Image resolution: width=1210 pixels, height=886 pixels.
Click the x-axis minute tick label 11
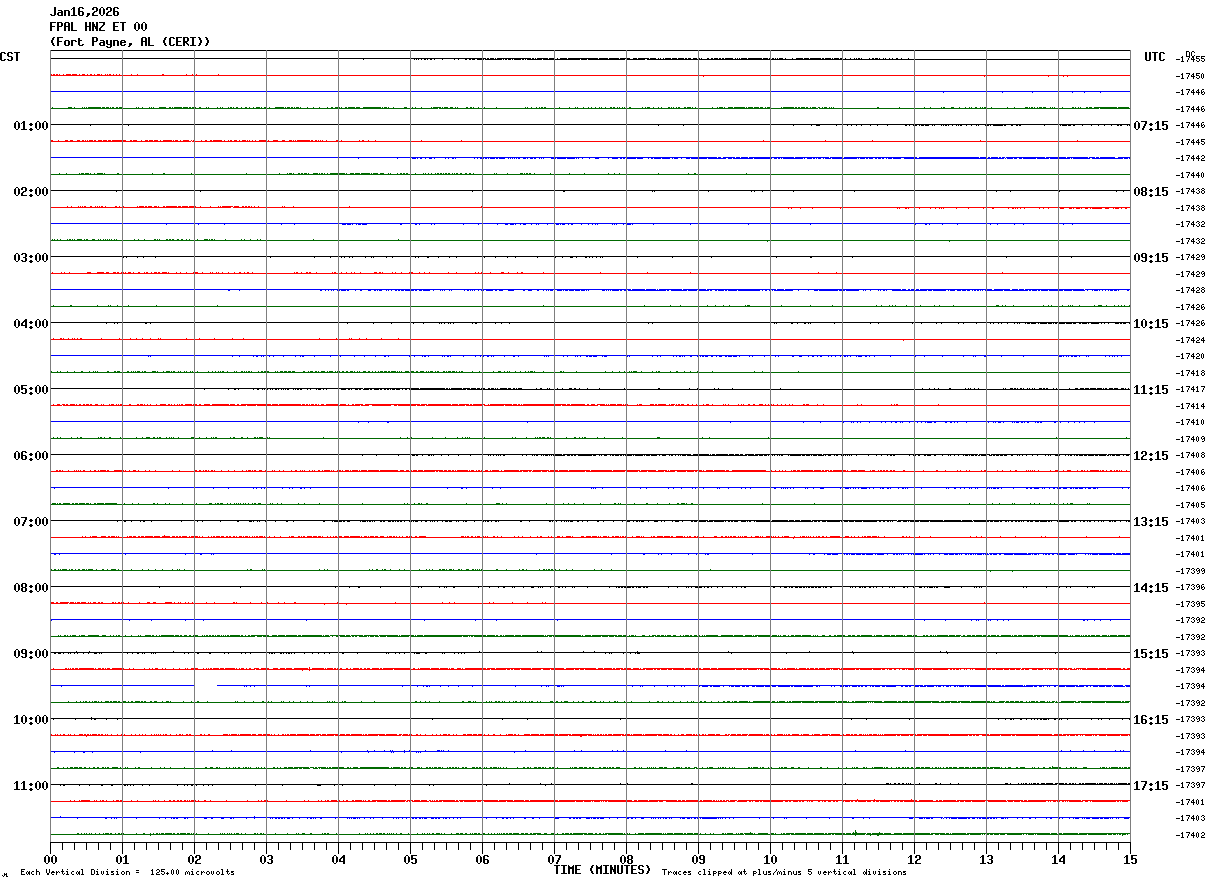tap(842, 859)
